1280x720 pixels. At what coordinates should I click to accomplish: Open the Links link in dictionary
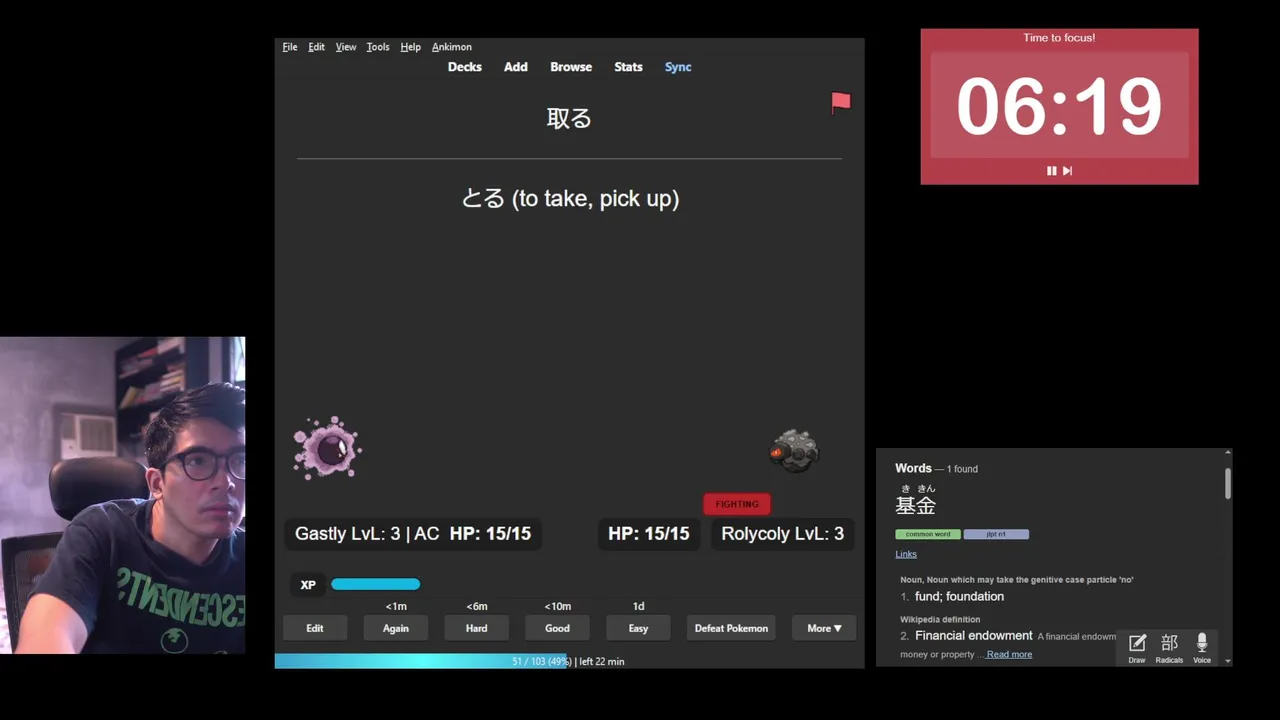(x=906, y=554)
